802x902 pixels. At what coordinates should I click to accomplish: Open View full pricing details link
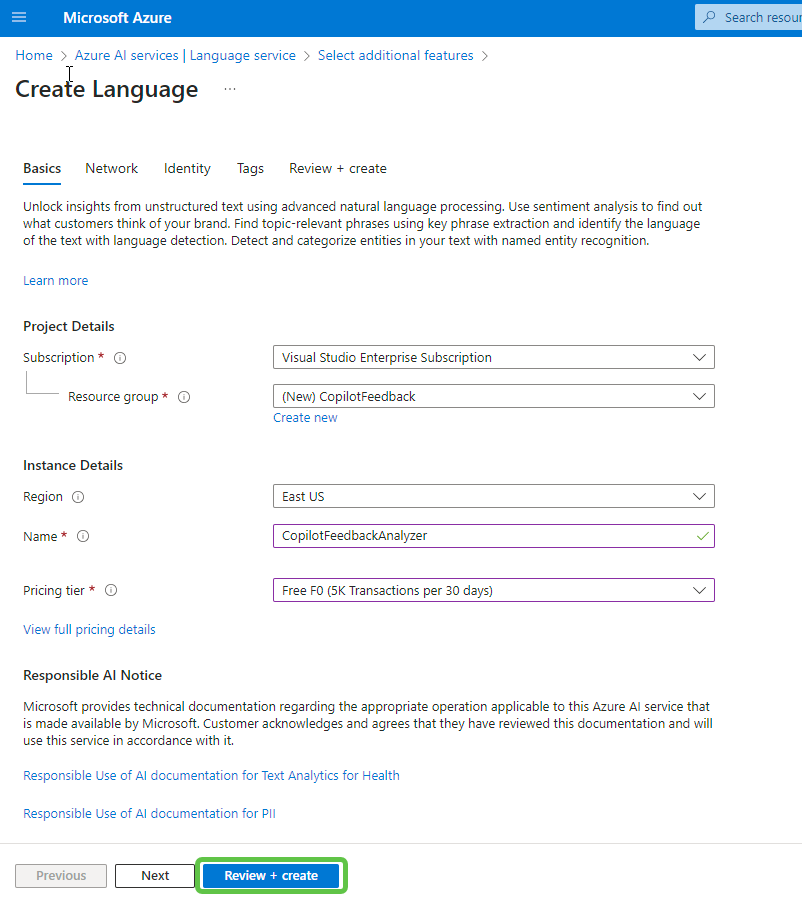(89, 630)
